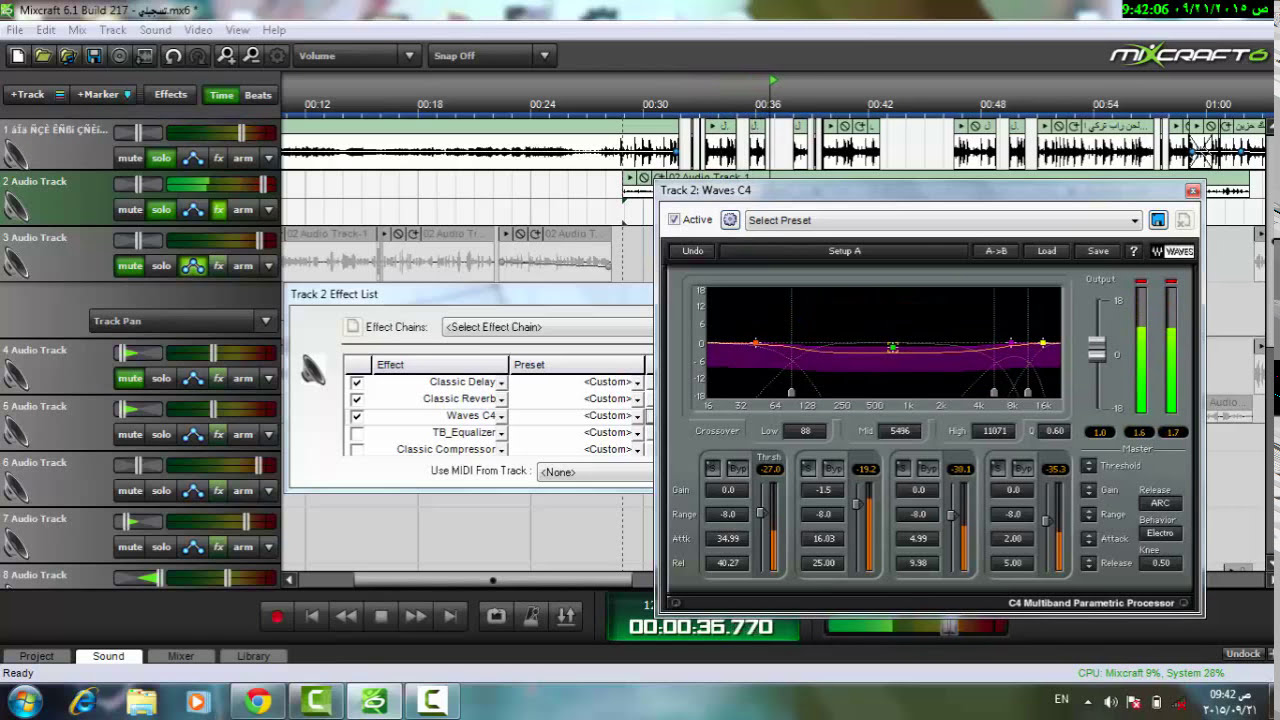The height and width of the screenshot is (720, 1280).
Task: Open the mixdown icon beside the metronome
Action: (x=566, y=617)
